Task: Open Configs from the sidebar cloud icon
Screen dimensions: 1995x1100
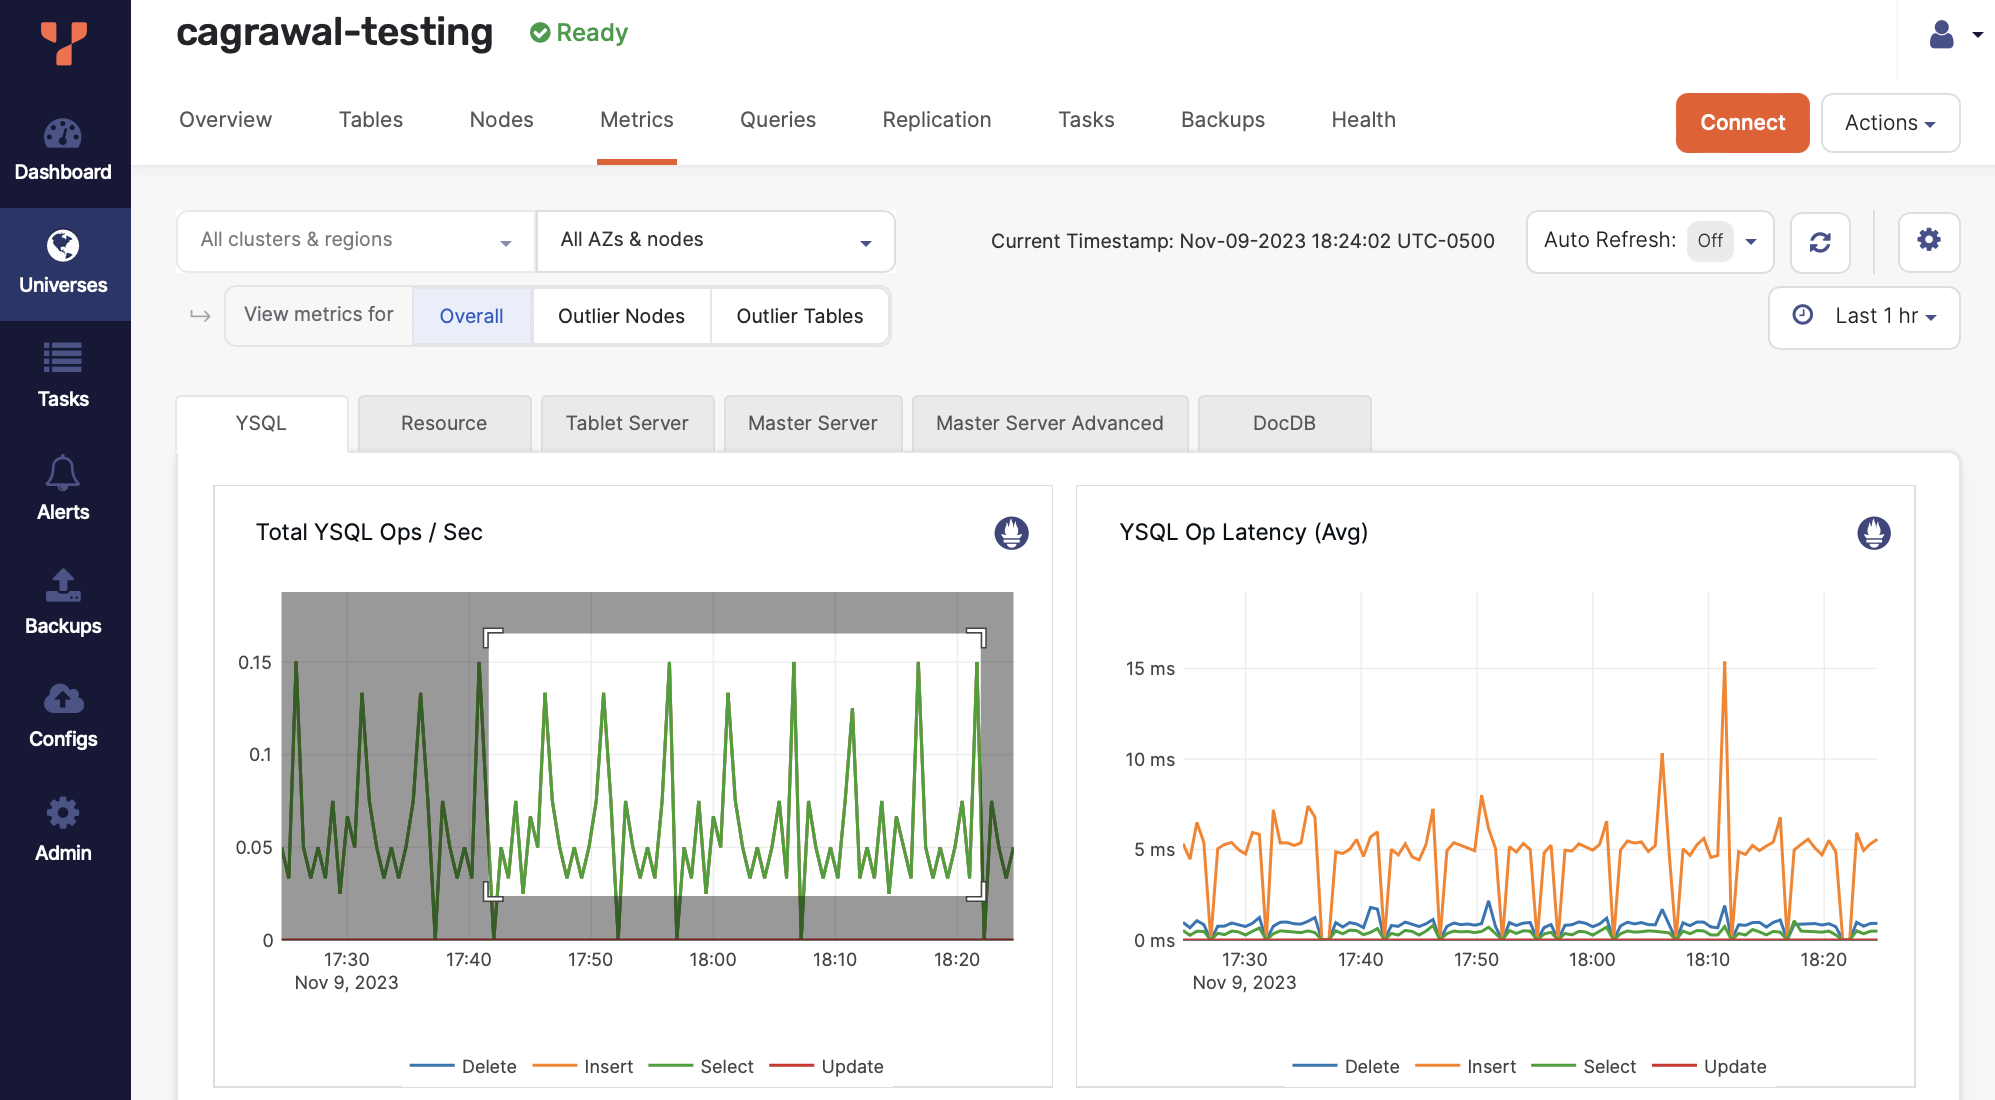Action: pos(64,715)
